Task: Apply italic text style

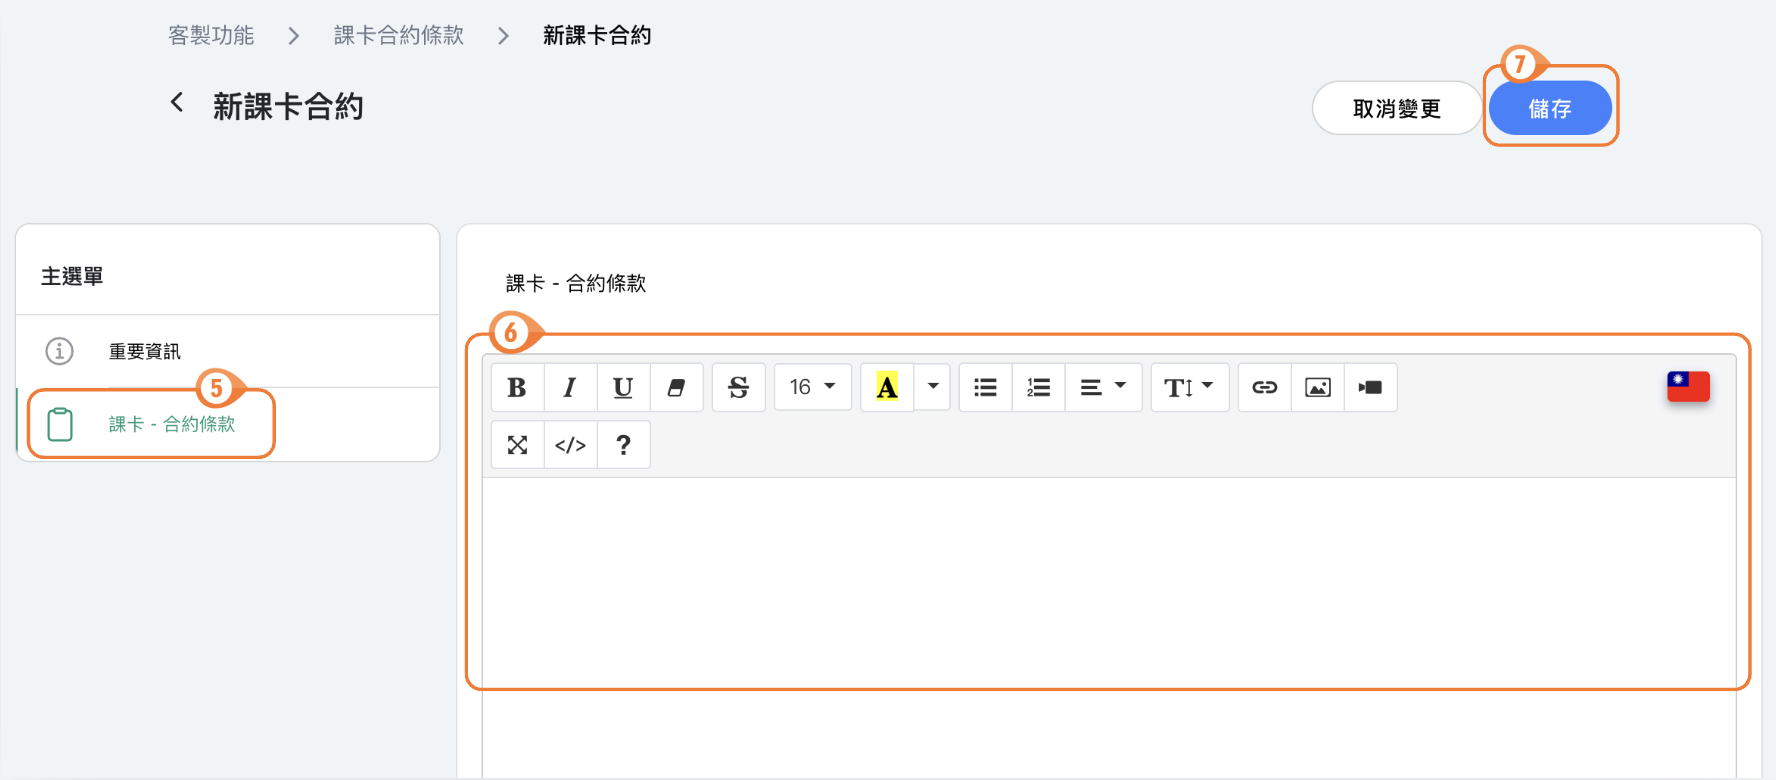Action: [x=570, y=388]
